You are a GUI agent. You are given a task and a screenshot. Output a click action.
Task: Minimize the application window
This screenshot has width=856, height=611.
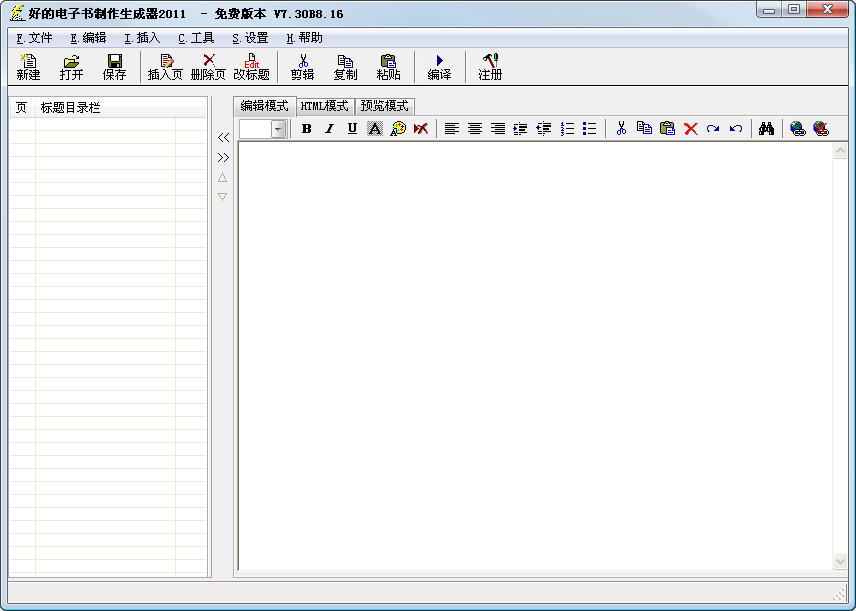pyautogui.click(x=769, y=9)
